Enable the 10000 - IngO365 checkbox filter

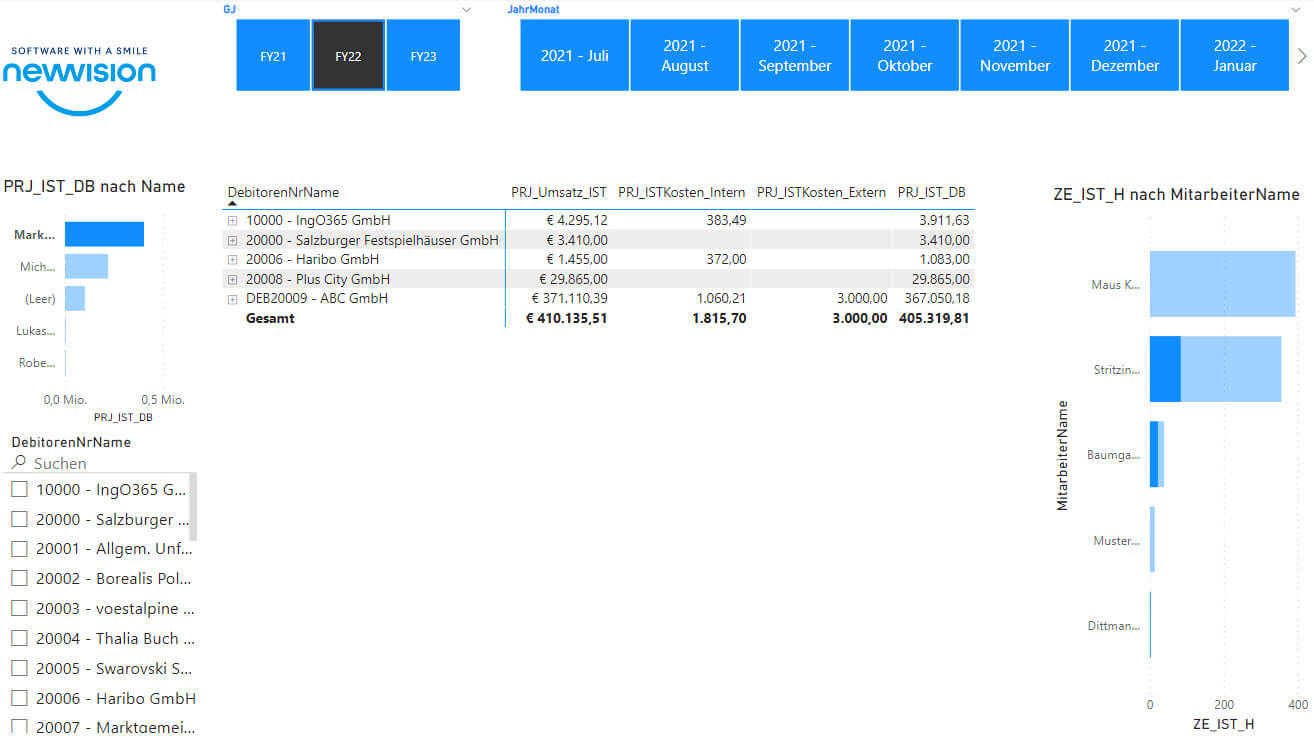coord(19,489)
